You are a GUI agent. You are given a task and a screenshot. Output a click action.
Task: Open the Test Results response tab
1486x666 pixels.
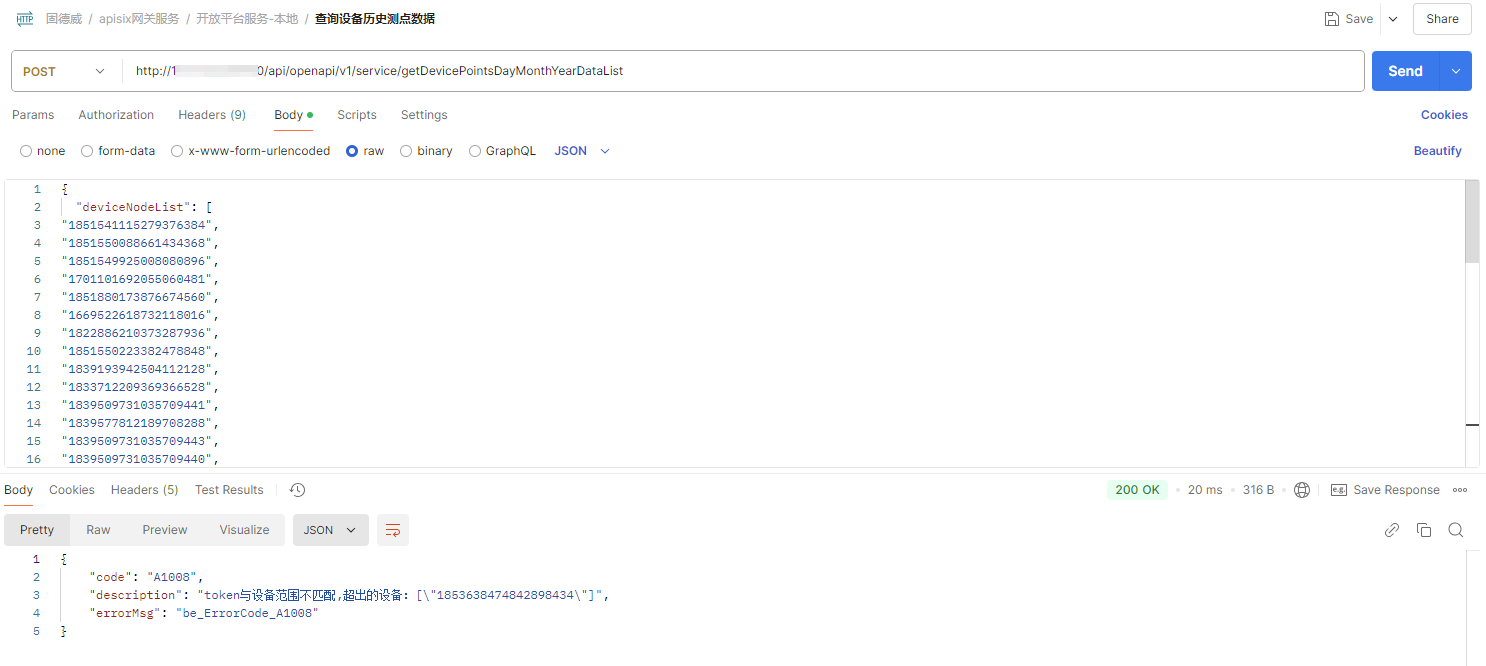[229, 490]
